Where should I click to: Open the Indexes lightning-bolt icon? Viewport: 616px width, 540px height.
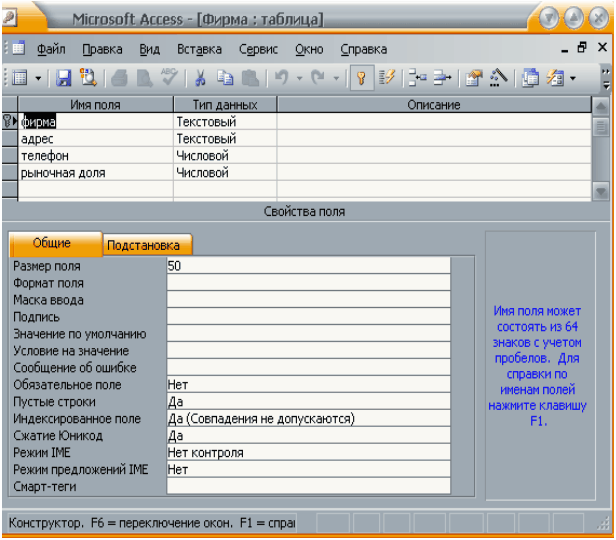point(387,77)
